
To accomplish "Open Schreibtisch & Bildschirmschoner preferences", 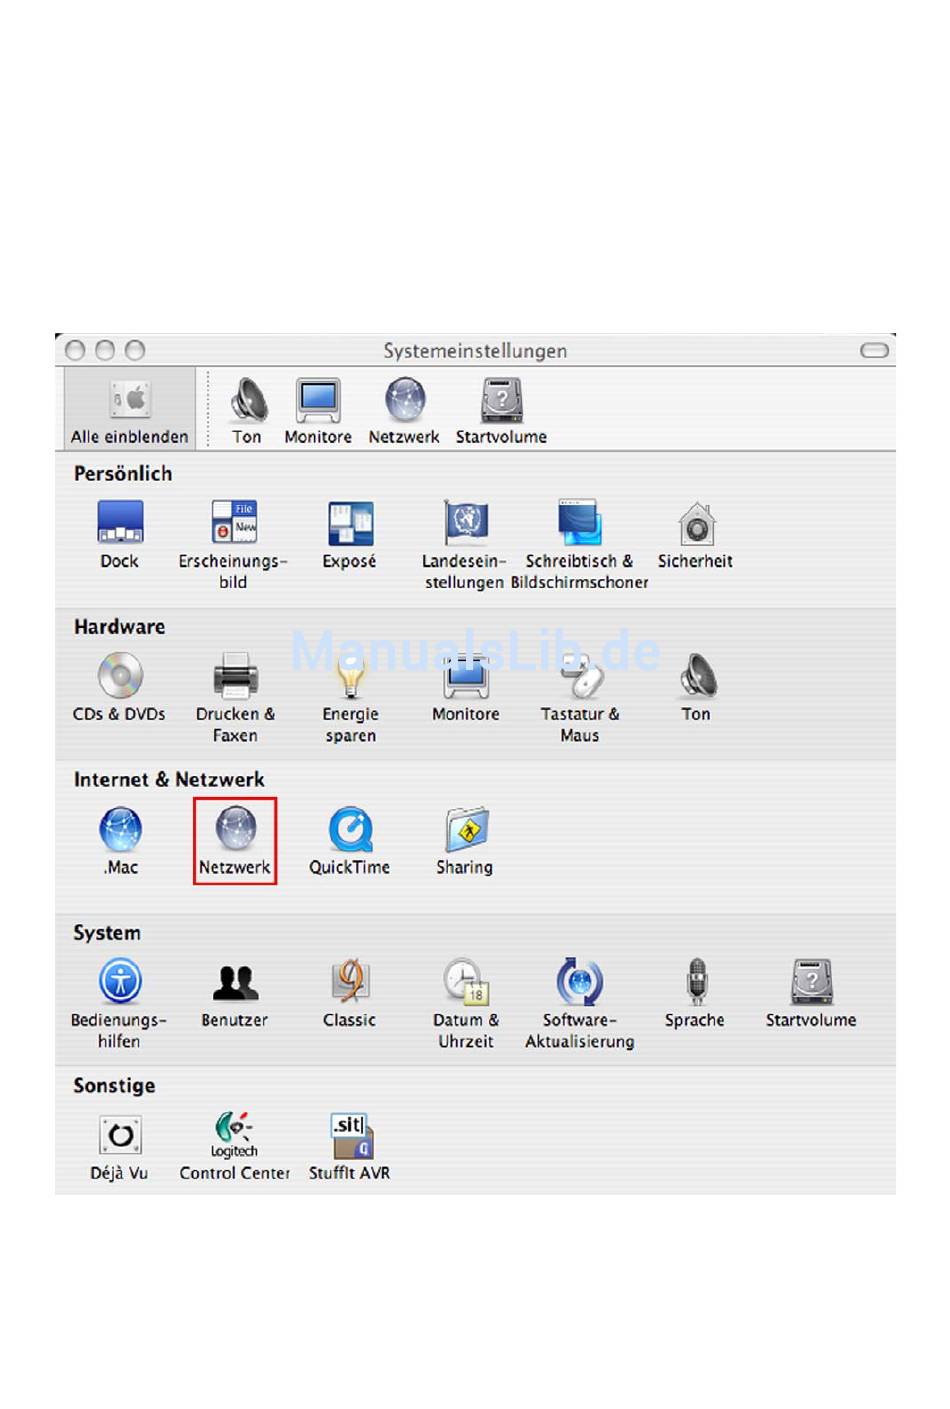I will [x=580, y=545].
